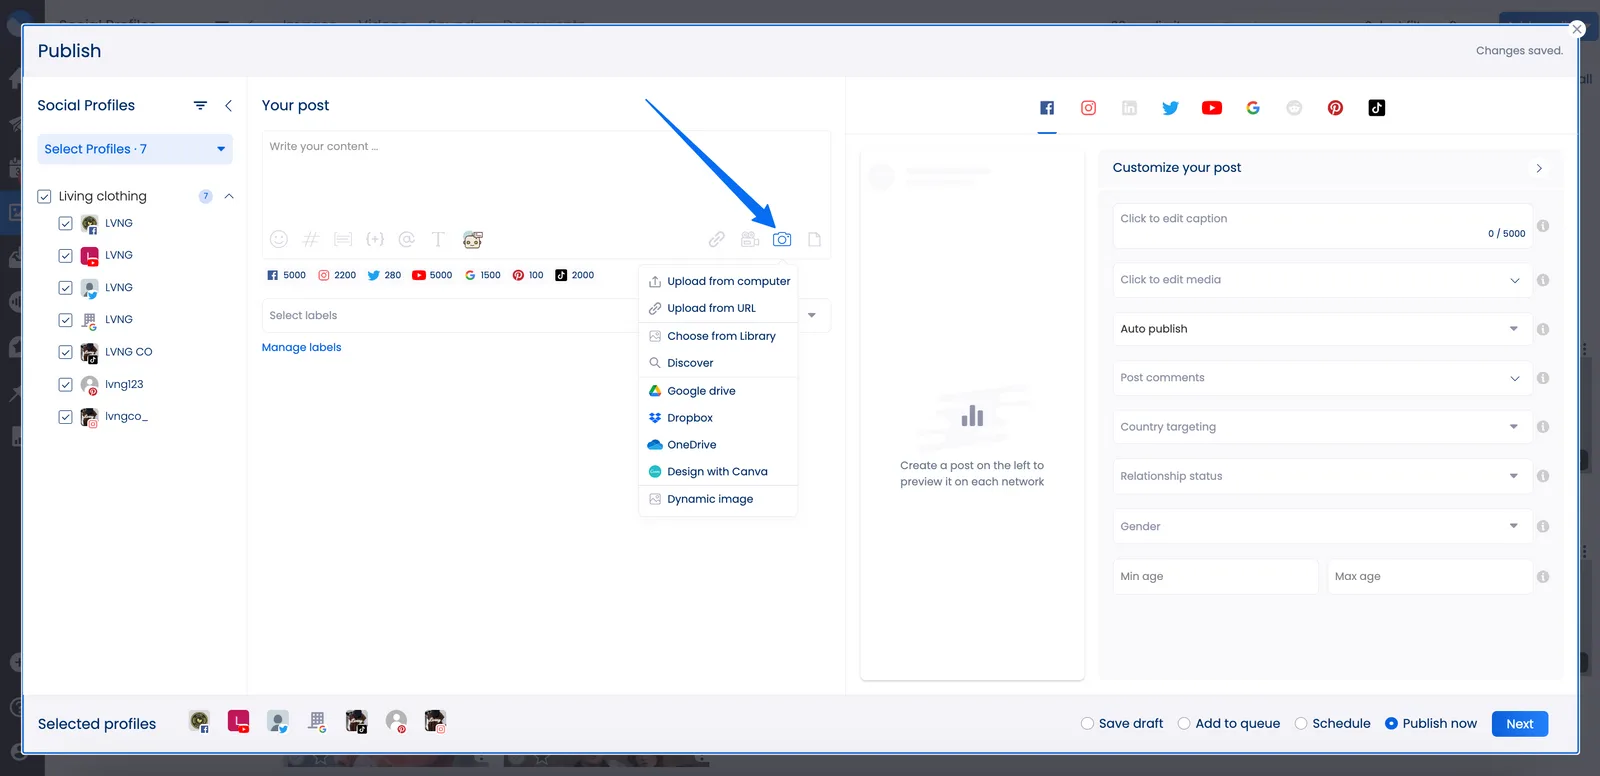The width and height of the screenshot is (1600, 776).
Task: Expand the Post comments section
Action: [x=1322, y=378]
